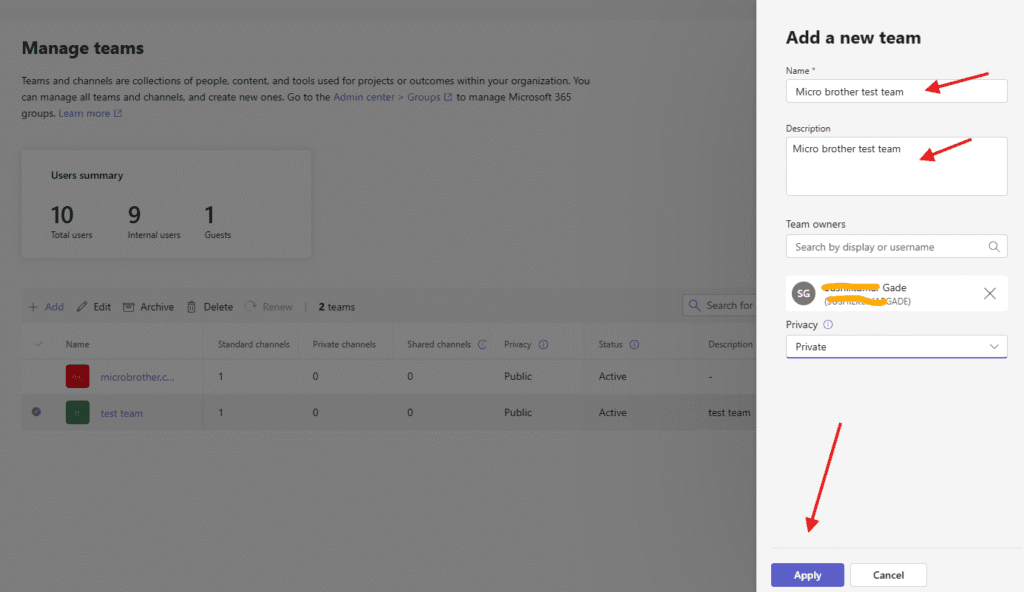Screen dimensions: 1024x592
Task: Click the Description text area
Action: (896, 166)
